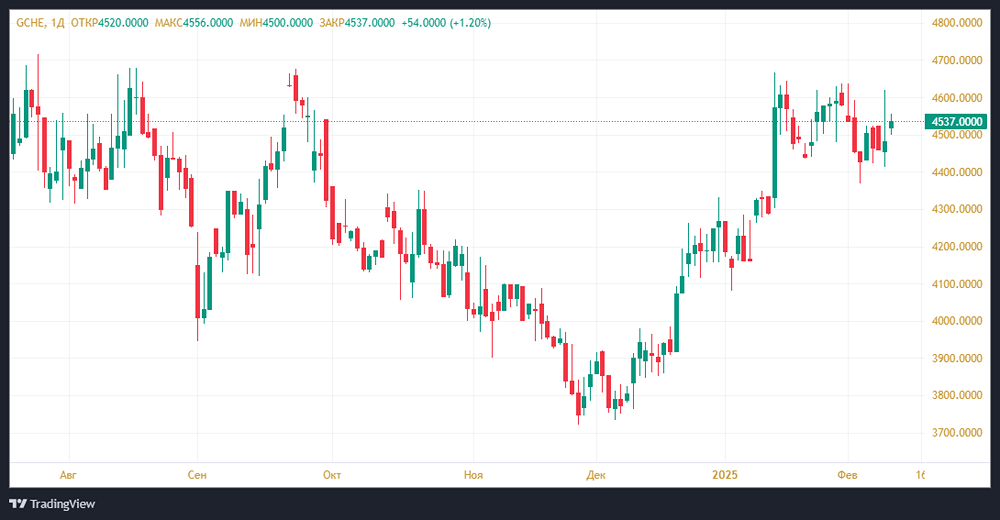Click the TradingView logo
Screen dimensions: 1000x520
coord(52,504)
